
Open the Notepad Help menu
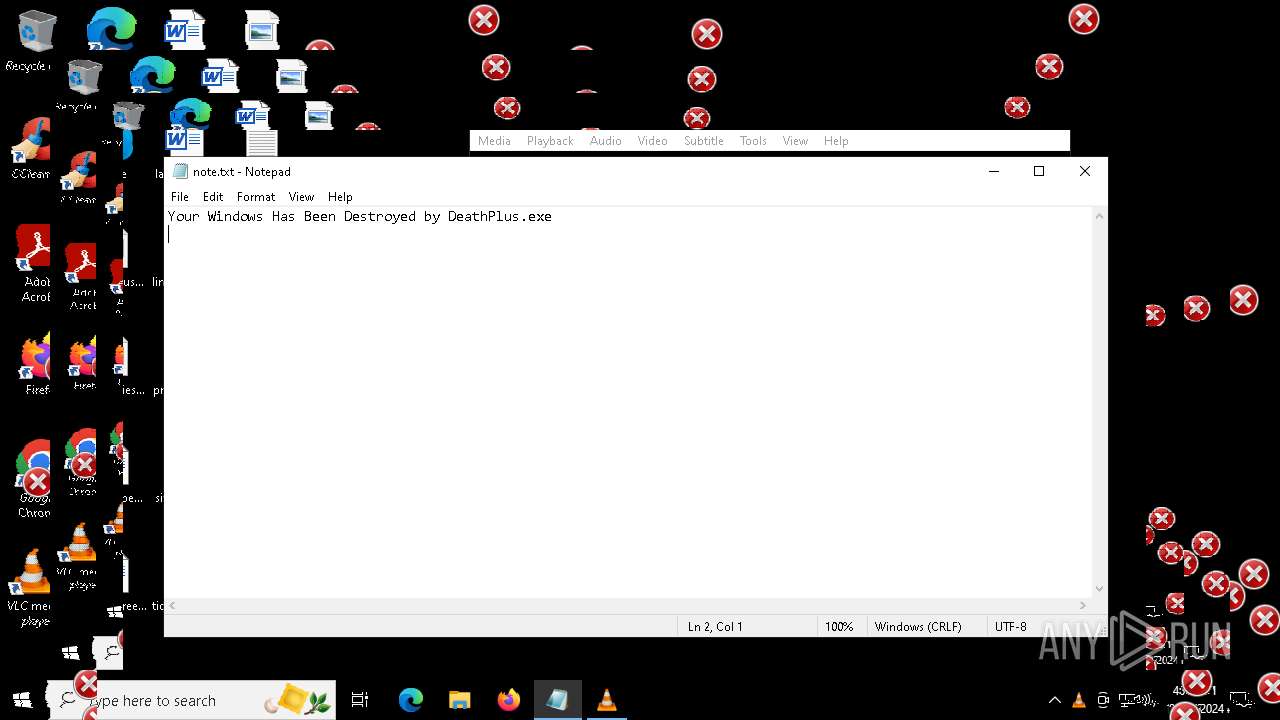click(340, 197)
